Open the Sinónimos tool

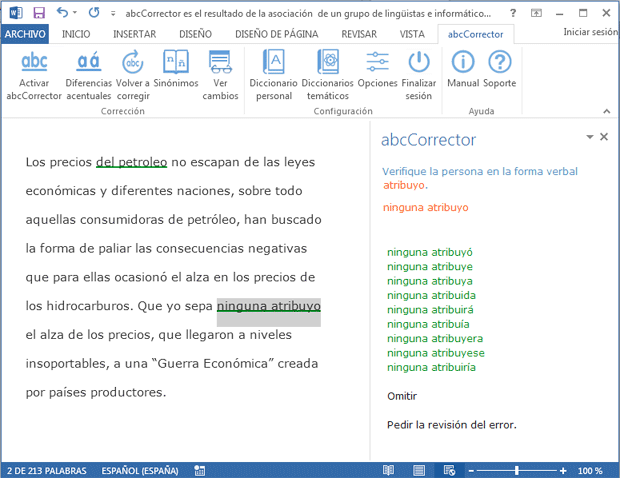tap(176, 62)
